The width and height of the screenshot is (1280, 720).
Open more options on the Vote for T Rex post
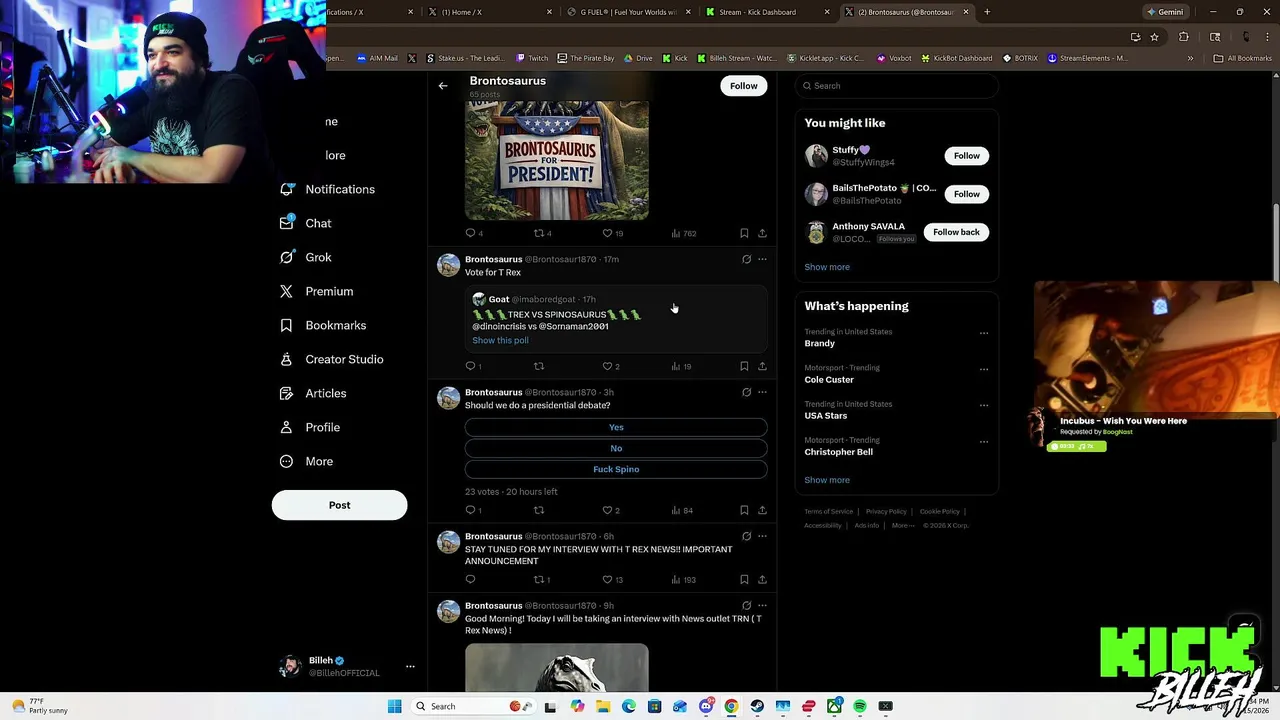762,259
